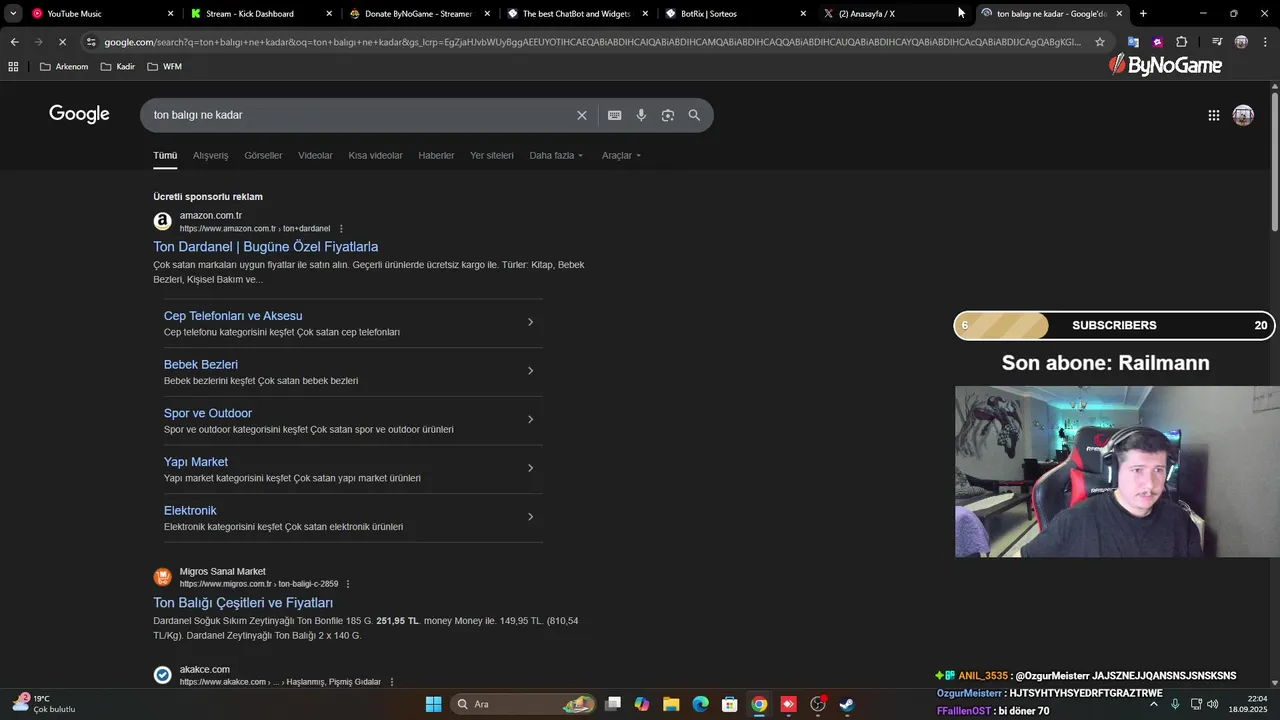
Task: Close the Anasayfa / X tab
Action: pyautogui.click(x=964, y=14)
